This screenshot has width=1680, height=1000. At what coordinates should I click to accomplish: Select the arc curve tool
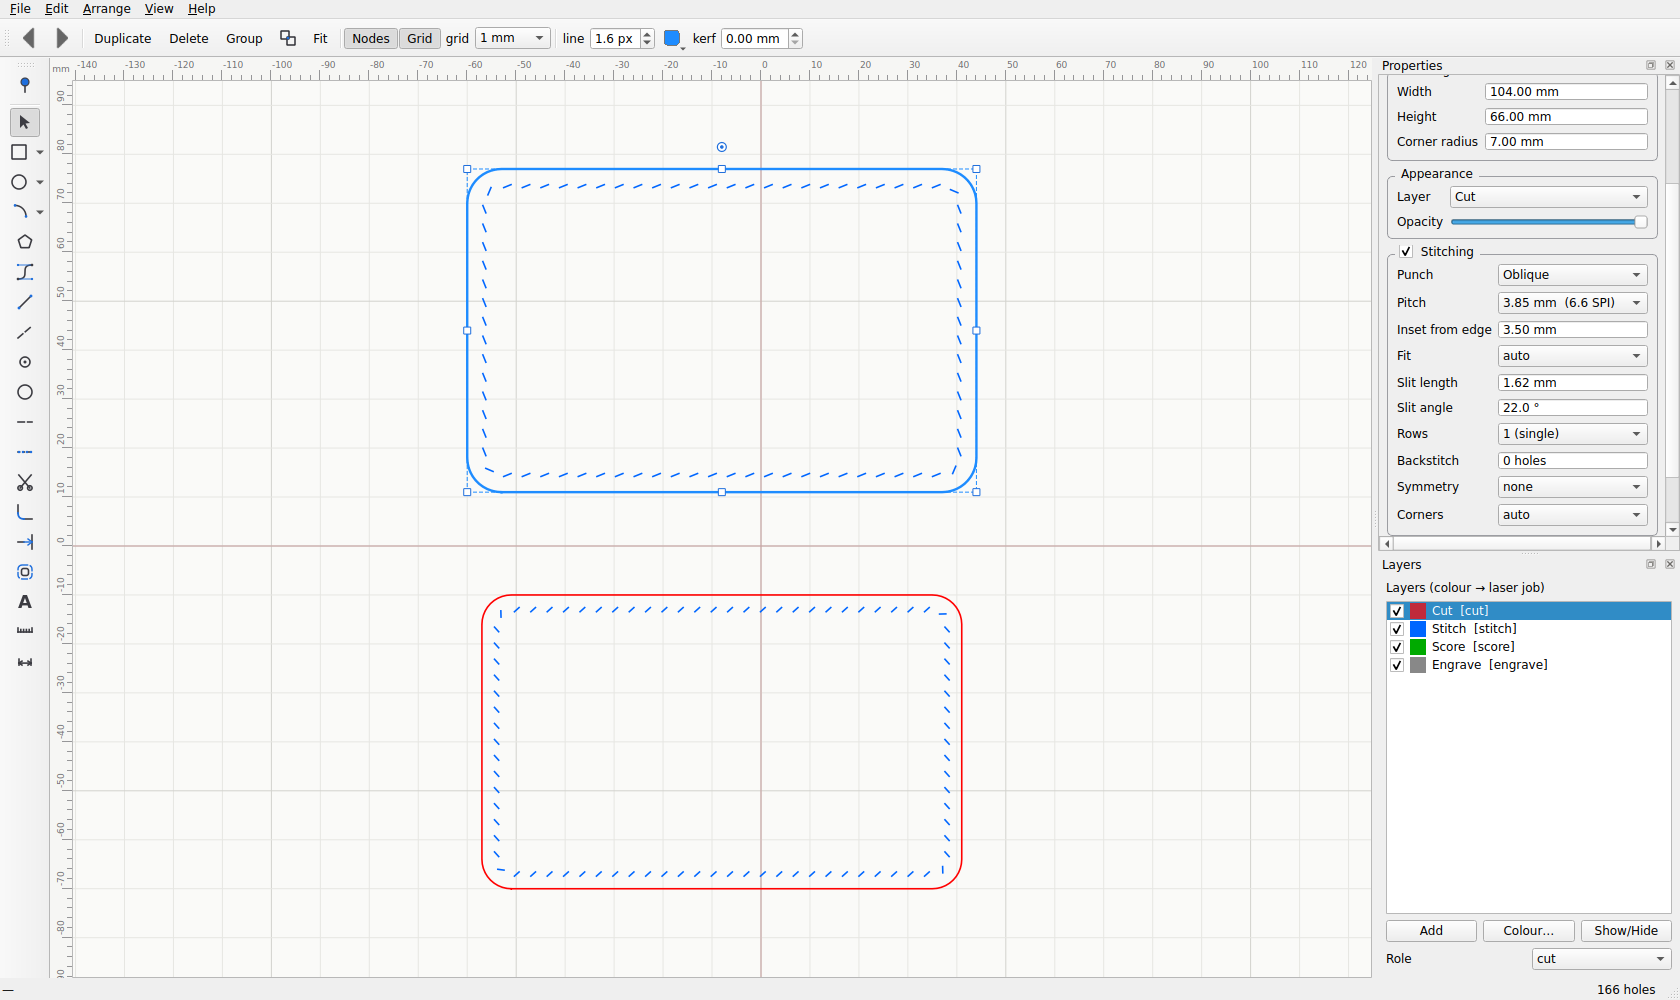point(19,212)
